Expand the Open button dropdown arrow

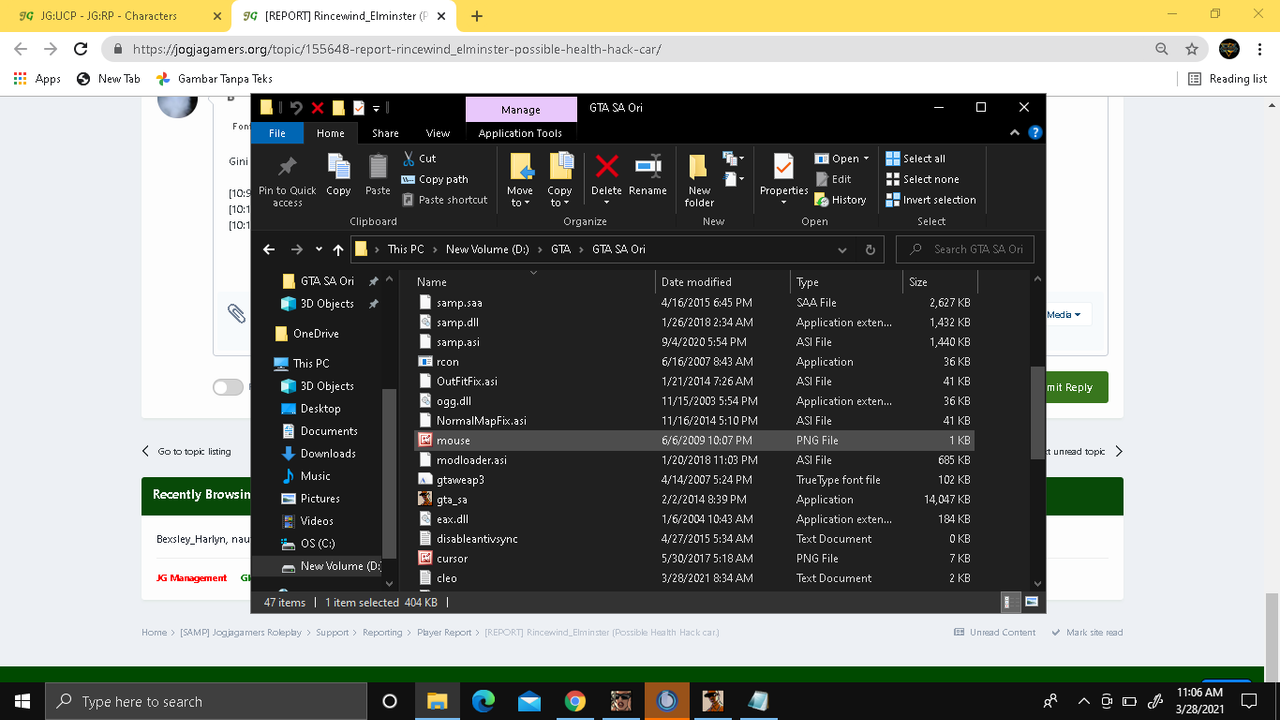866,158
